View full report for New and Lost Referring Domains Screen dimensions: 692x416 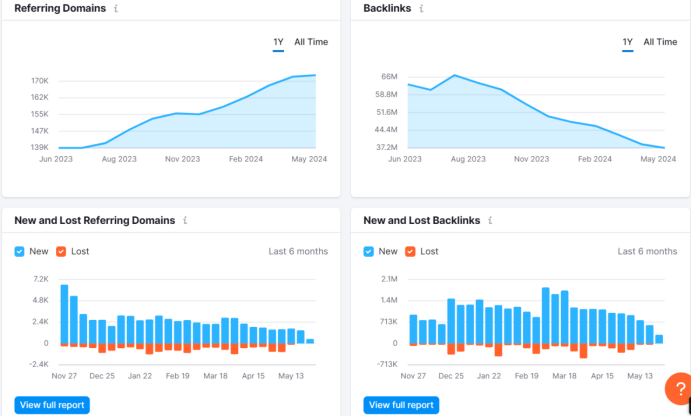[x=52, y=405]
